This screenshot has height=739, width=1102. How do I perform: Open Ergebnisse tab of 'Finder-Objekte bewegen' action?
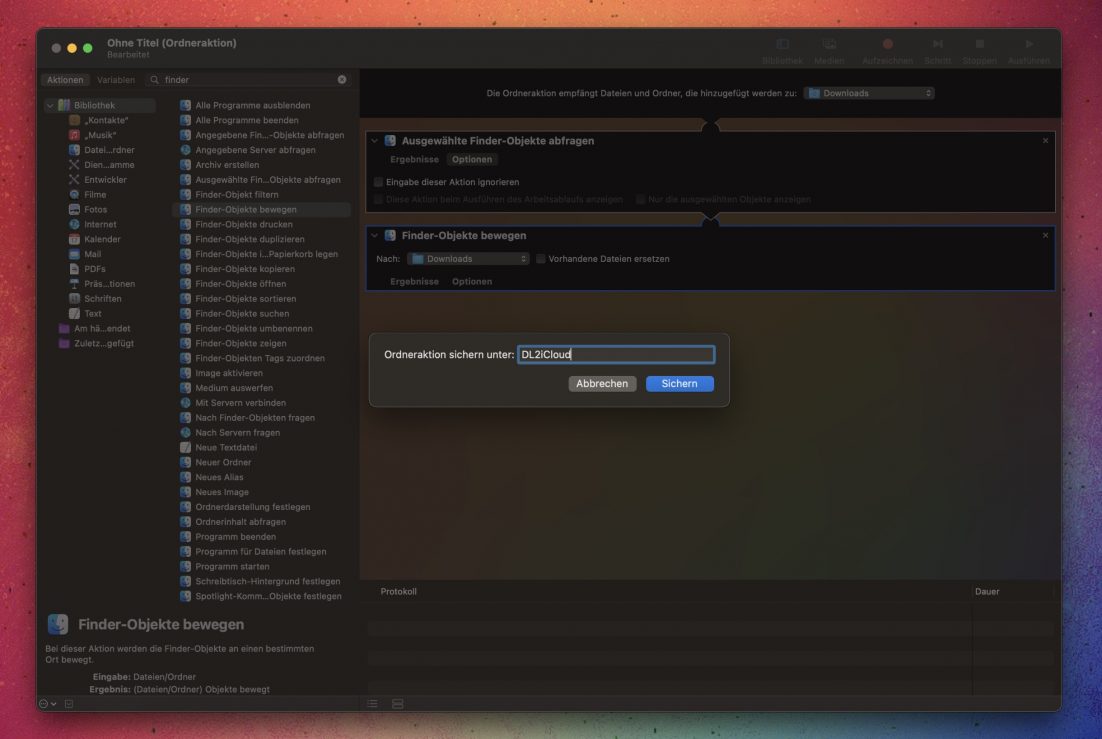click(414, 281)
